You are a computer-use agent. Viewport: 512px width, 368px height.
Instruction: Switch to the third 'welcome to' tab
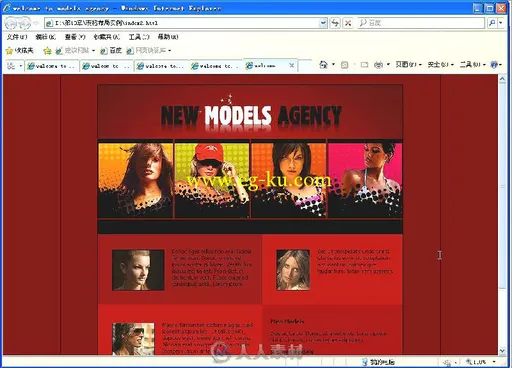161,66
